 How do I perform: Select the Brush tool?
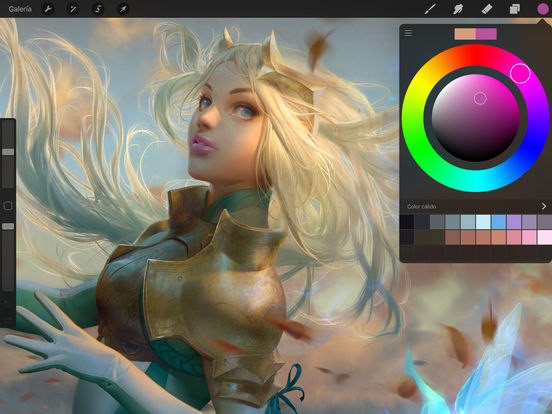tap(430, 9)
